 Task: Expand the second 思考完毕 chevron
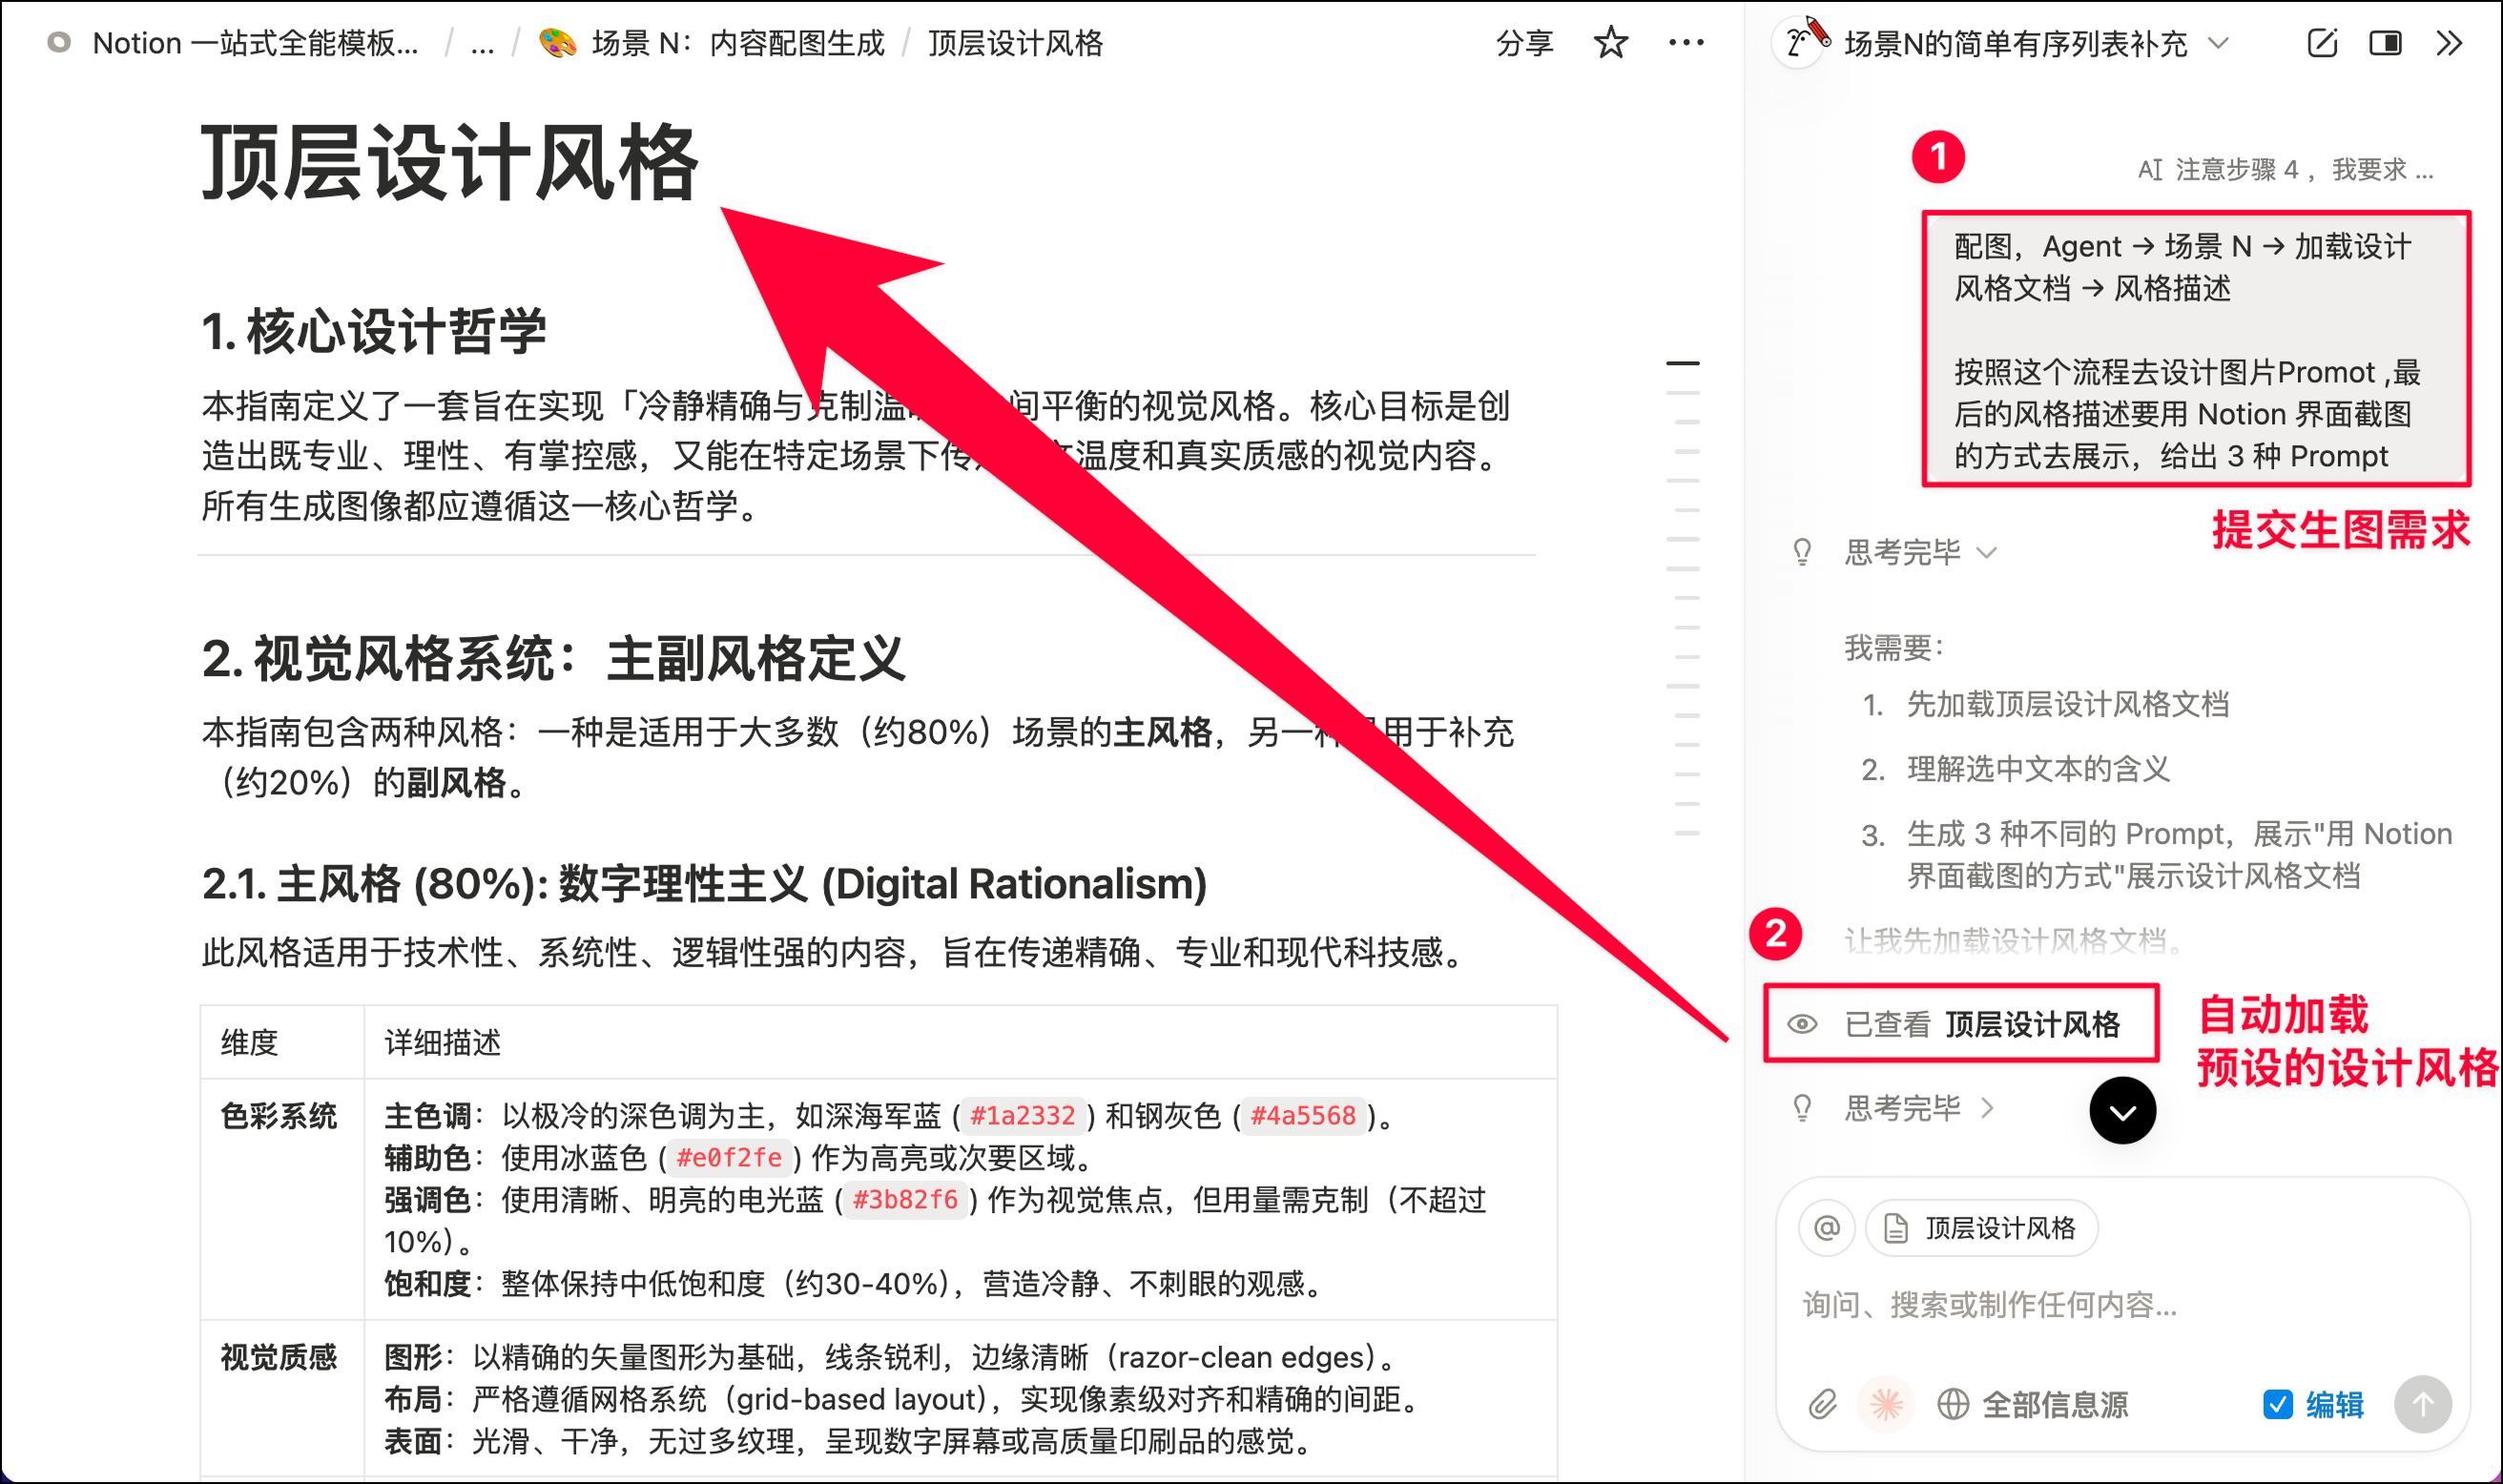click(x=1988, y=1108)
